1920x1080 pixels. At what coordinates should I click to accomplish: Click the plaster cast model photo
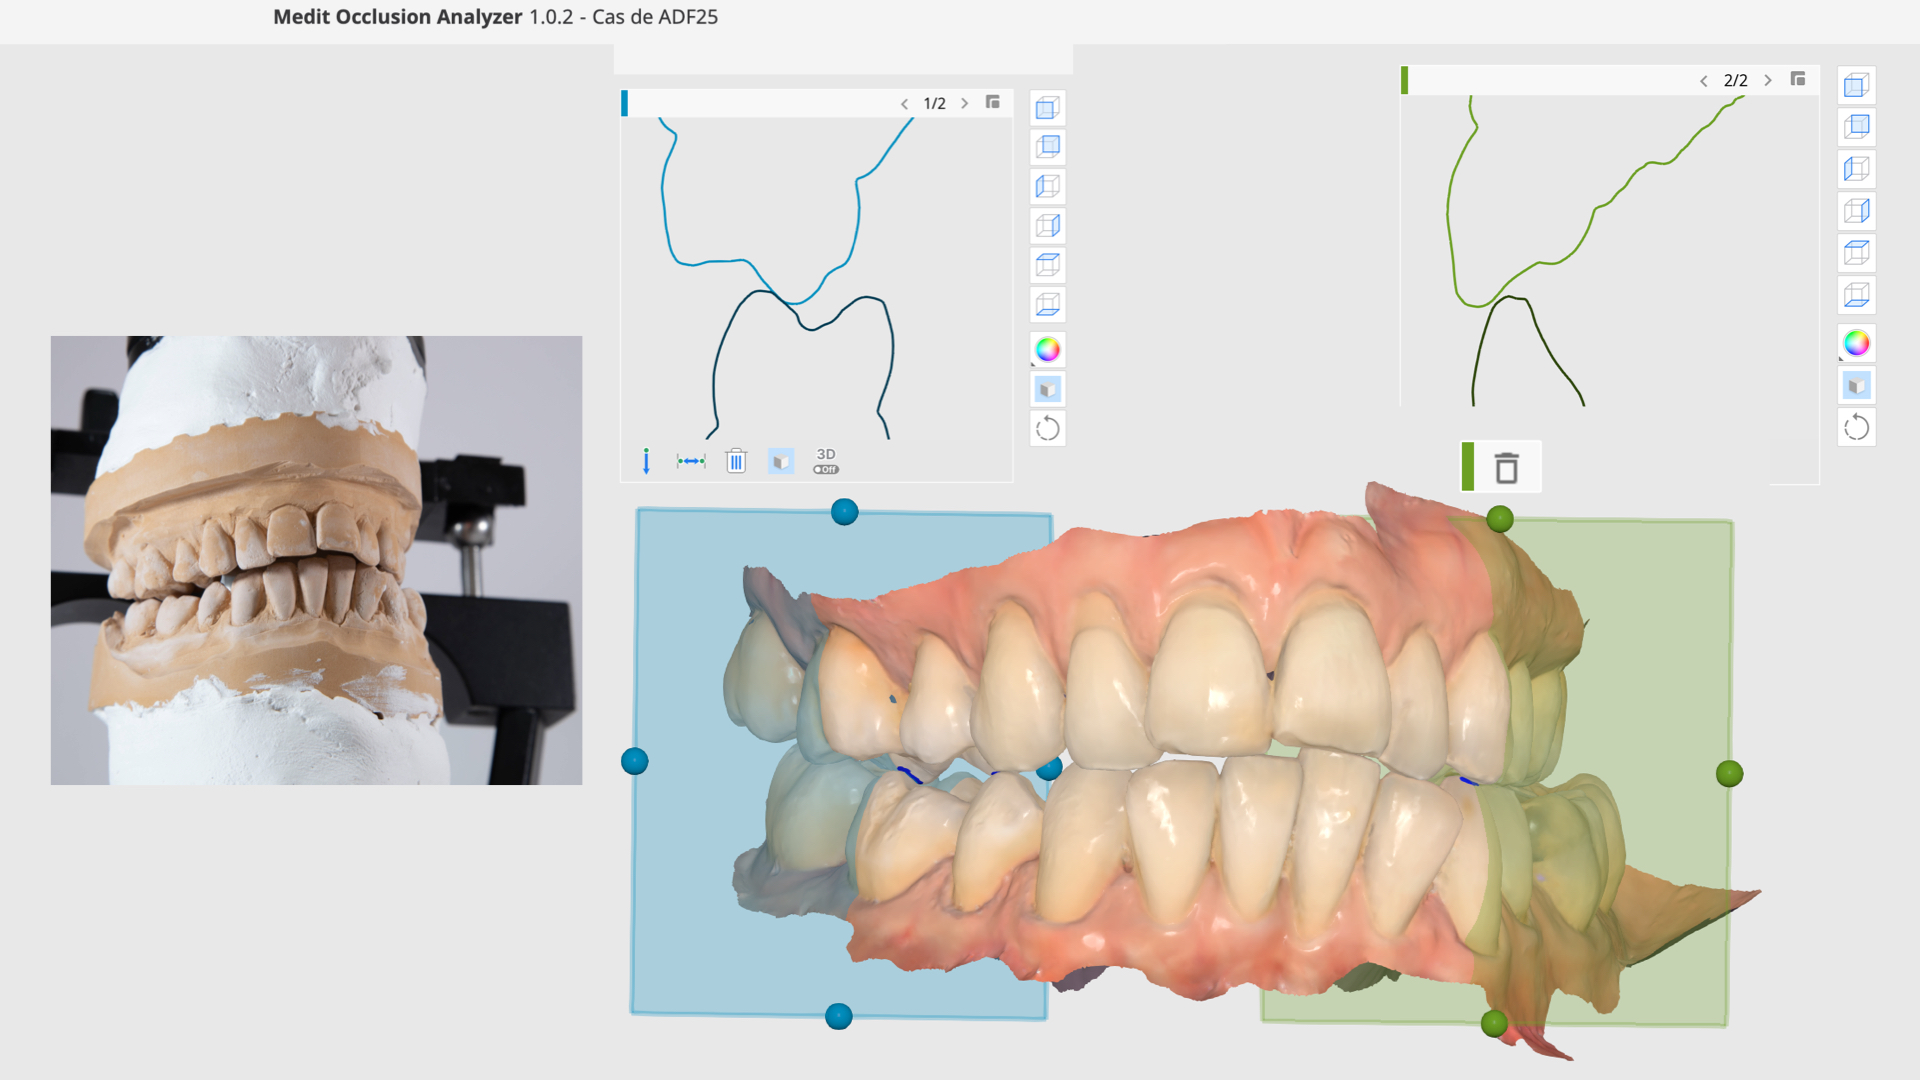coord(316,560)
